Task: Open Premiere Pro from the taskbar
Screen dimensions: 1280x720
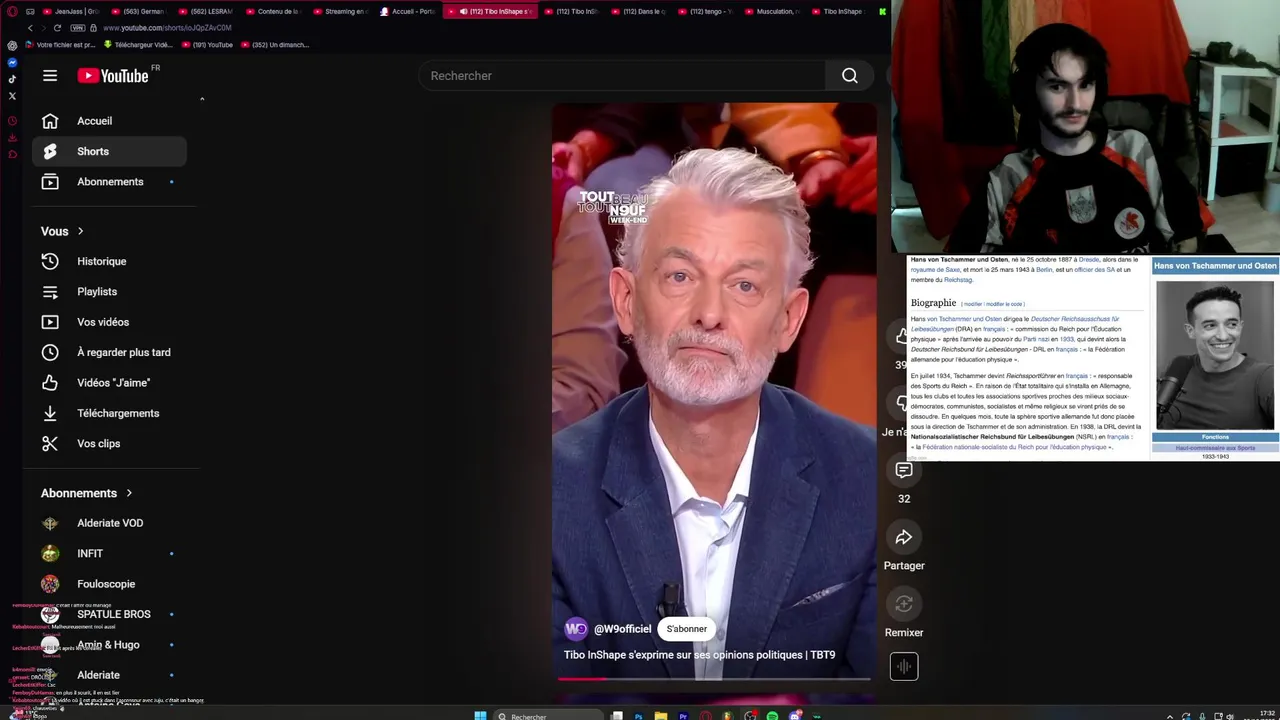Action: 683,716
